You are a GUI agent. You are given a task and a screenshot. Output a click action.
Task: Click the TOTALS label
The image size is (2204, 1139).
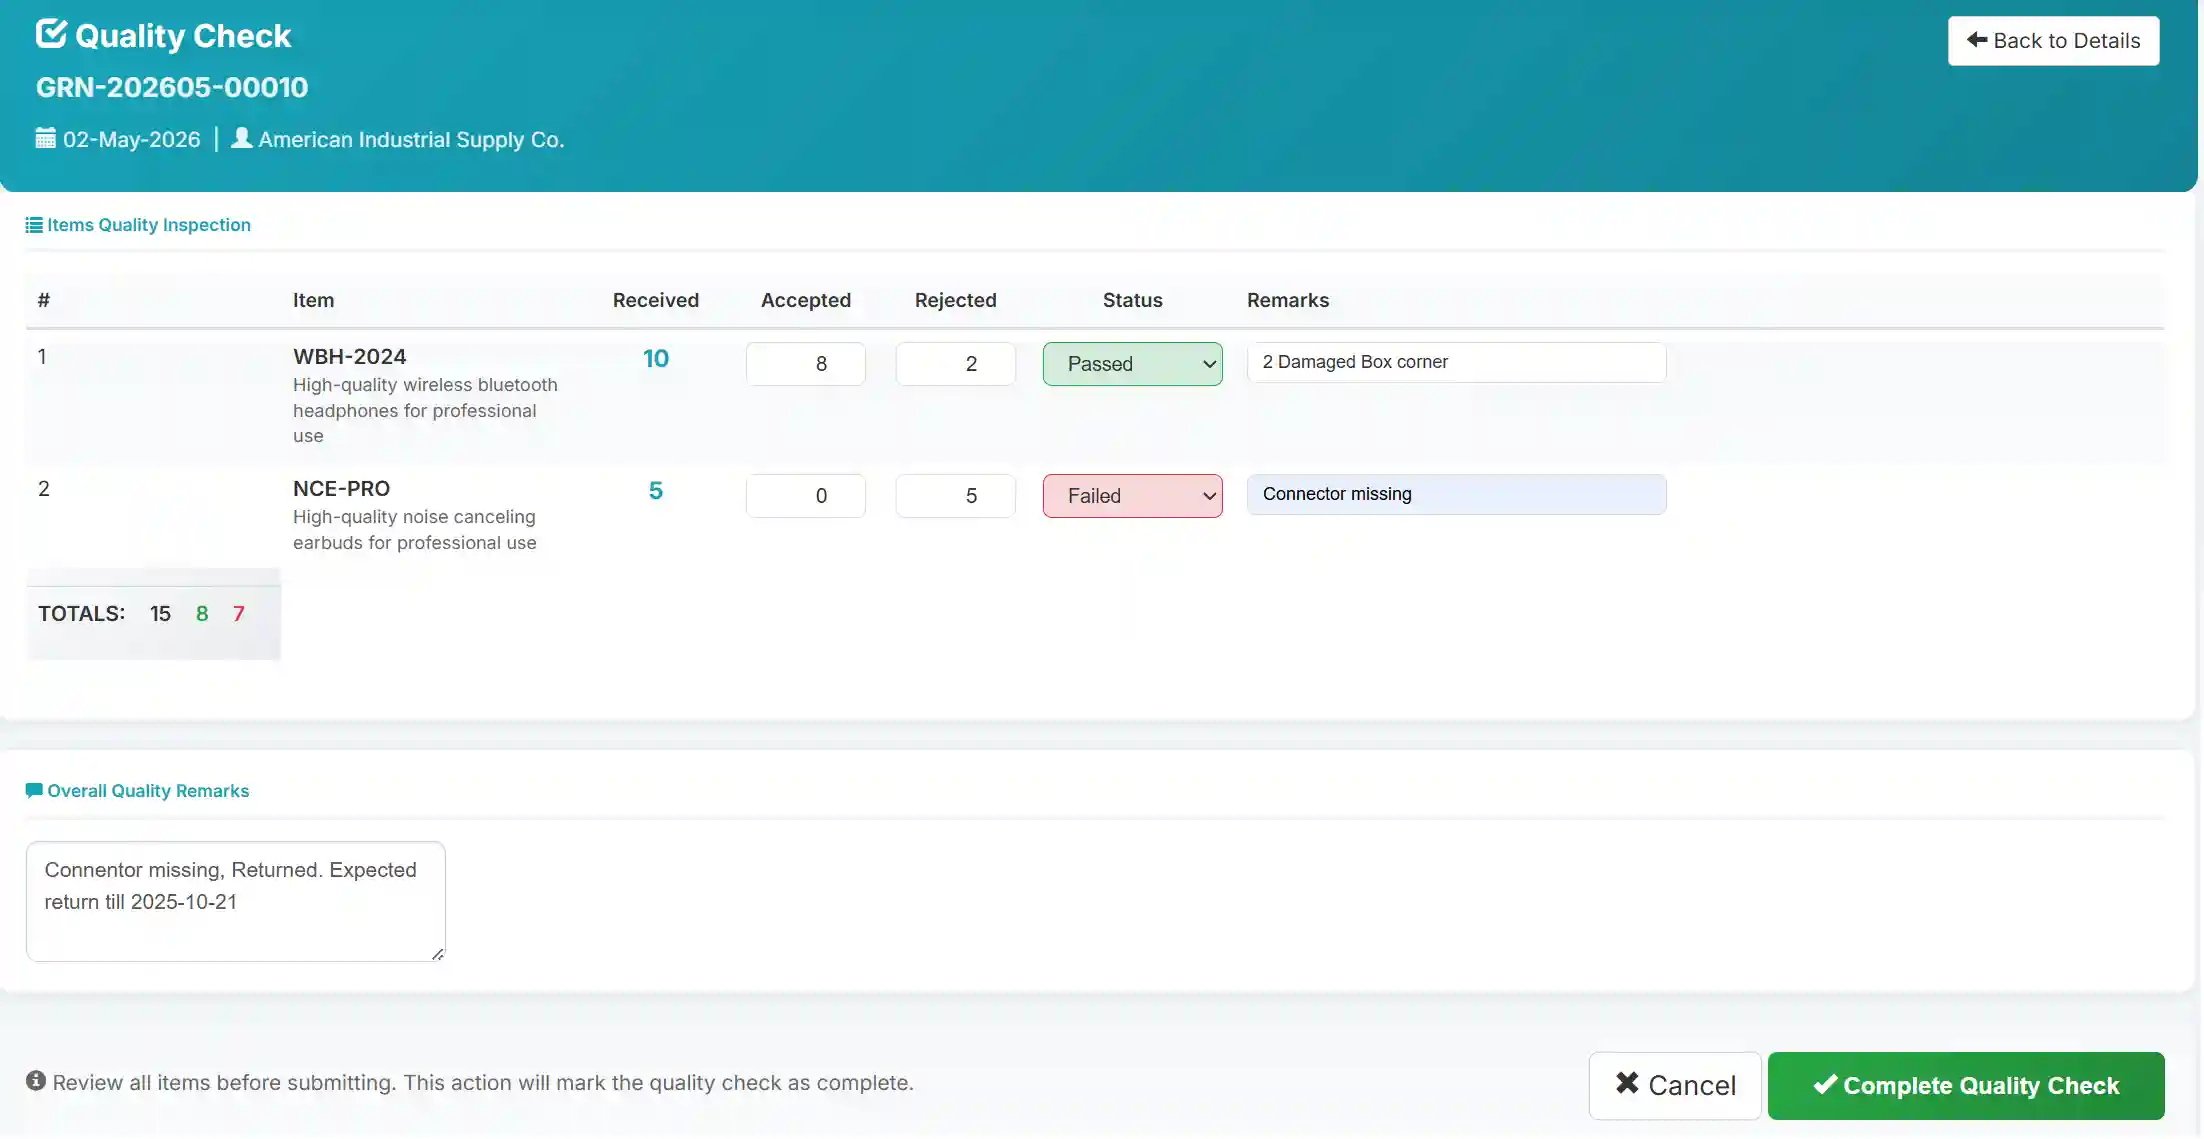82,614
